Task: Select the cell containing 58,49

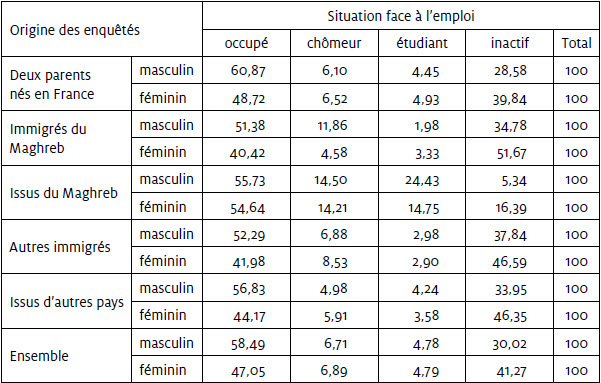Action: pos(248,344)
